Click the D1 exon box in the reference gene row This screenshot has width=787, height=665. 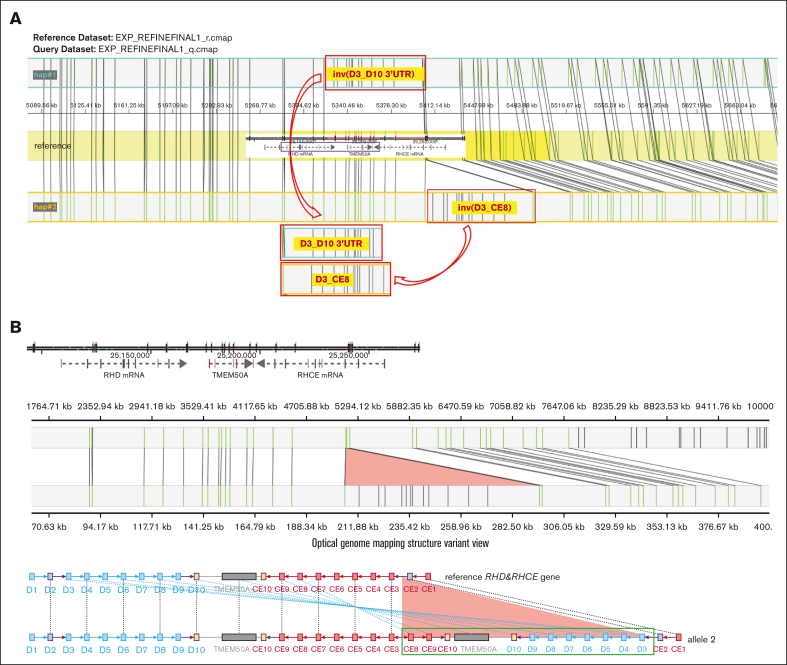click(32, 577)
